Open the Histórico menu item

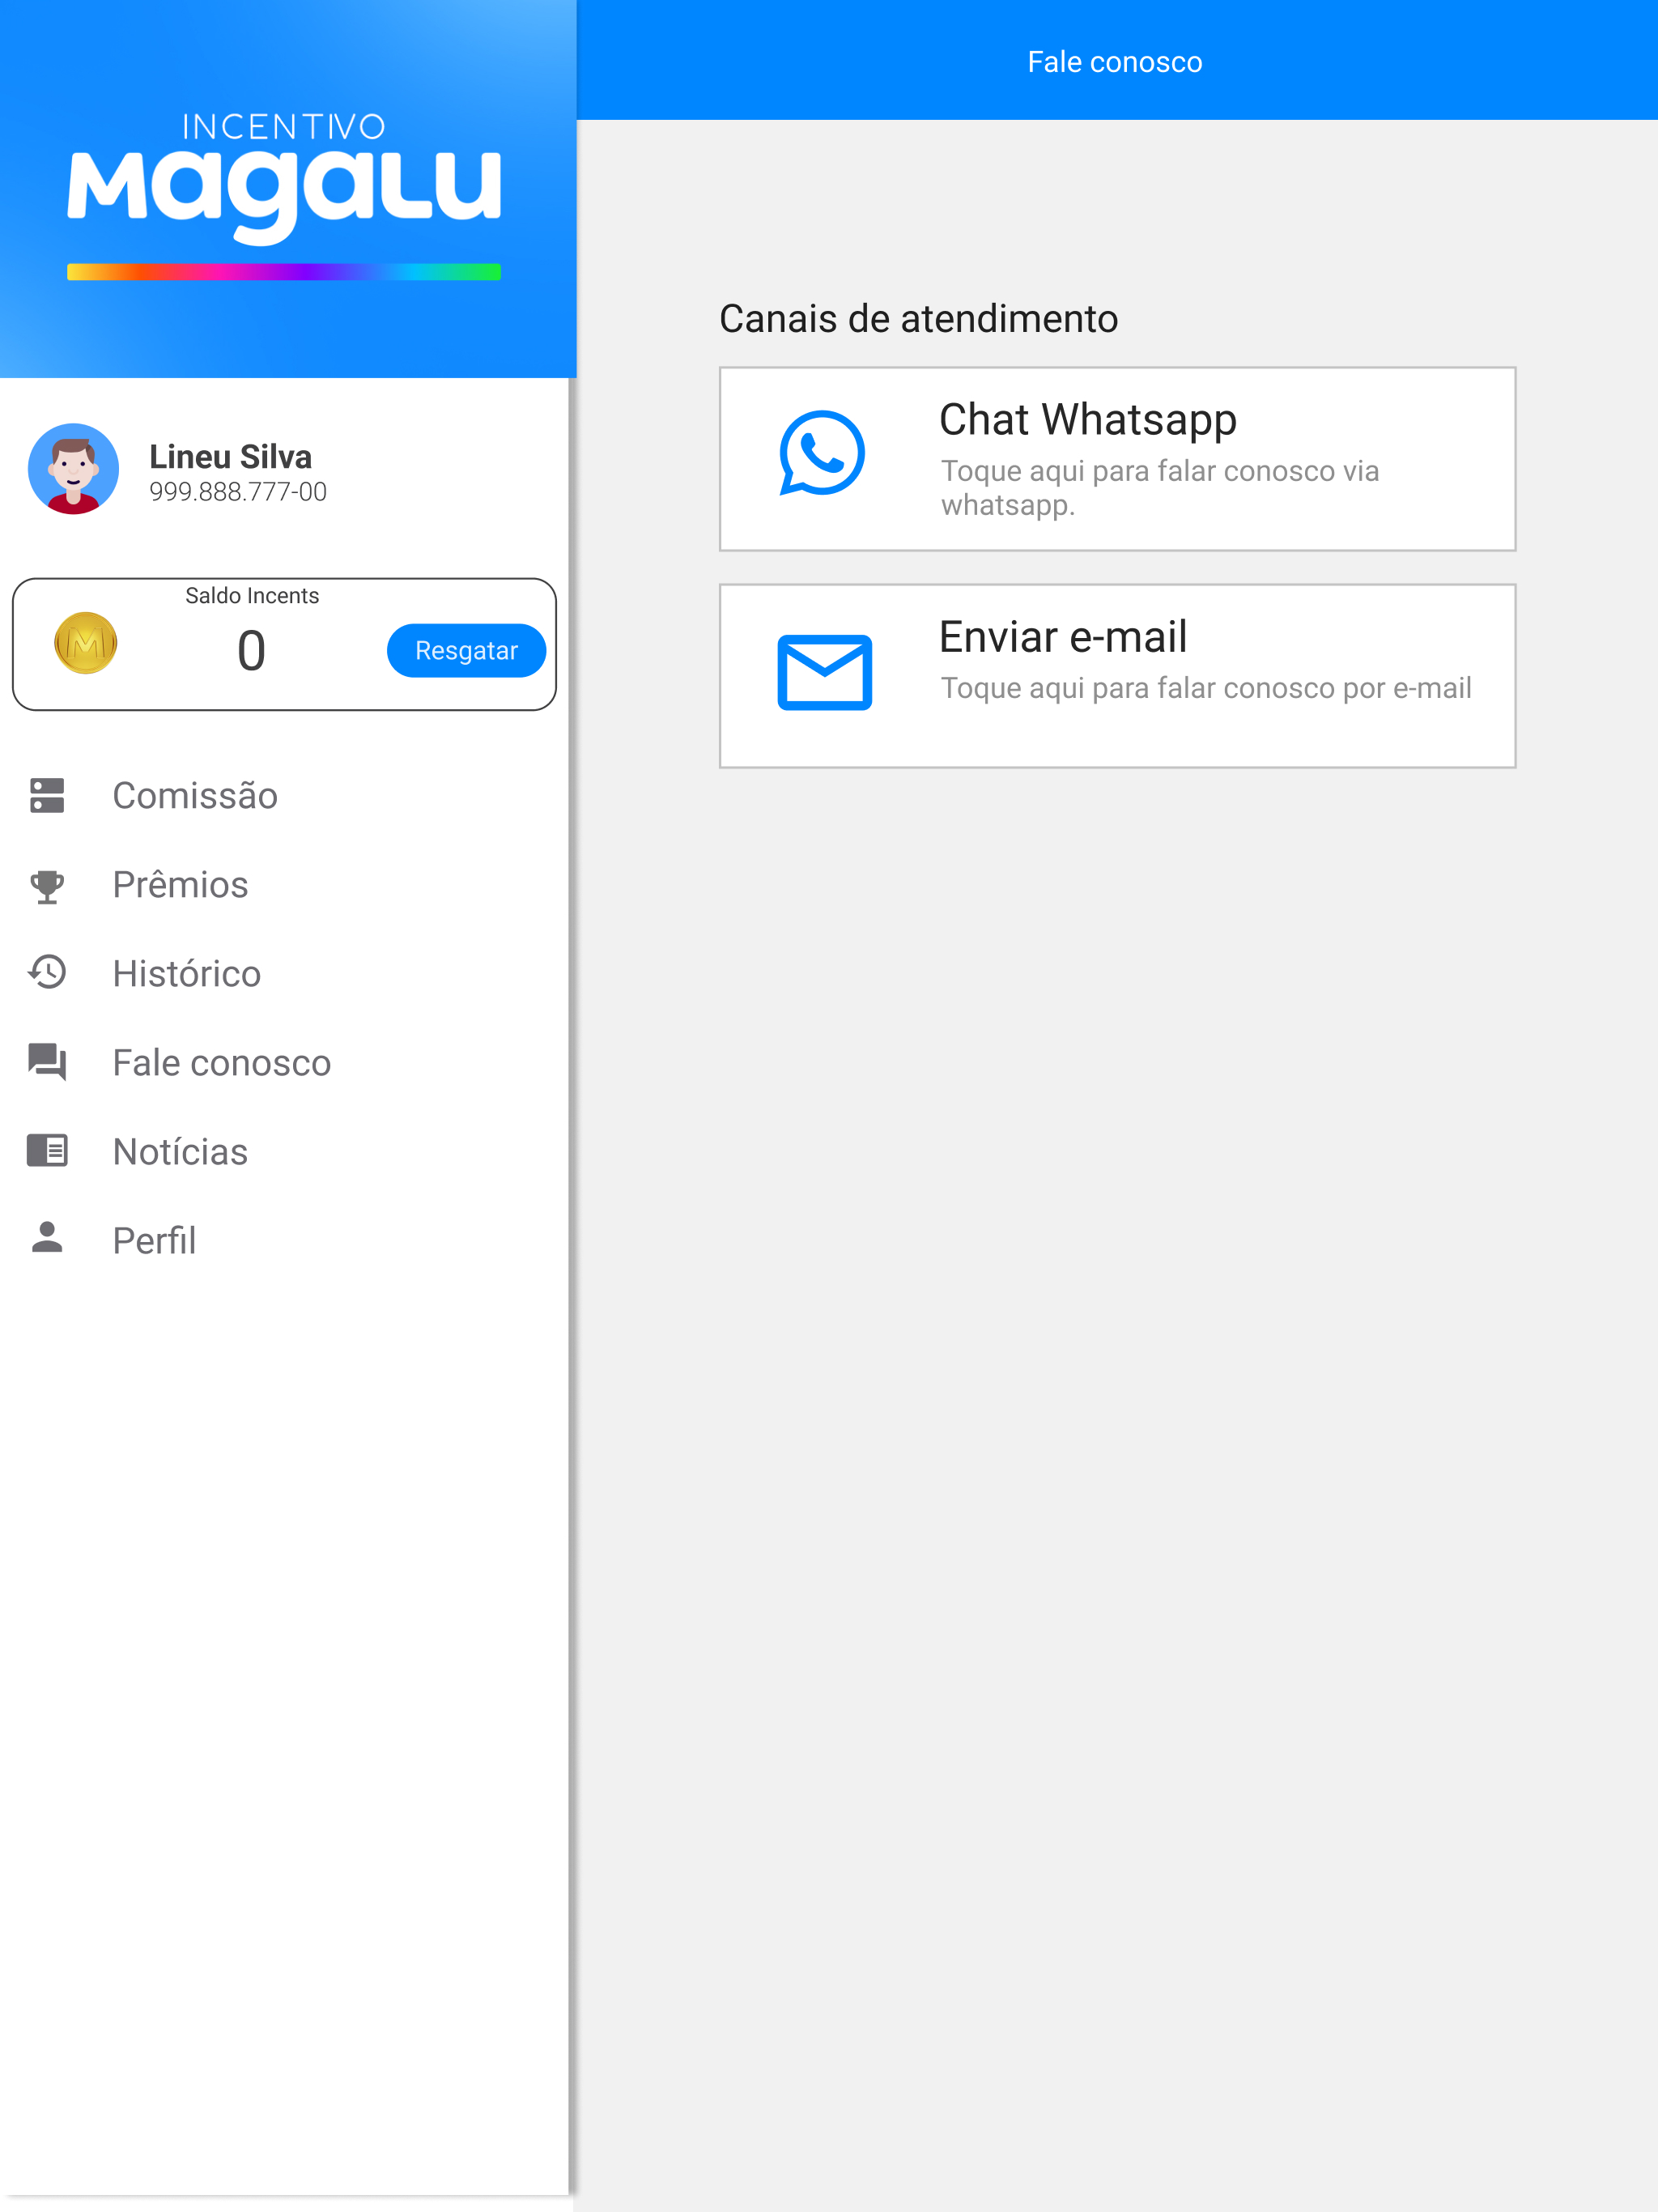(x=284, y=974)
